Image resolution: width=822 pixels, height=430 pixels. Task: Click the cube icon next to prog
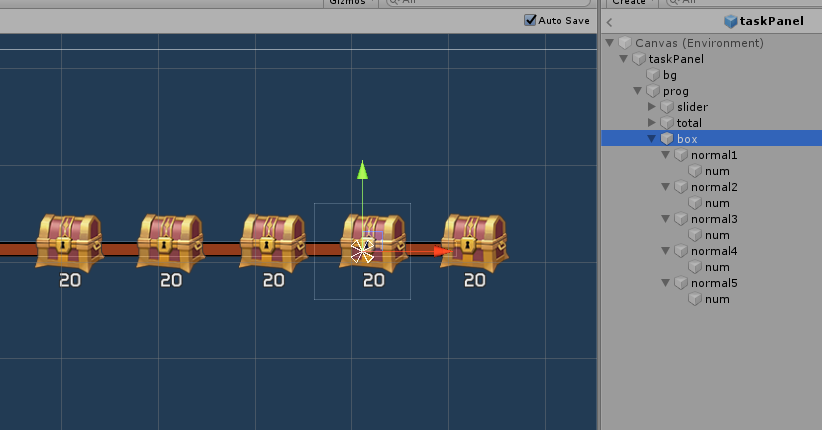pos(653,91)
